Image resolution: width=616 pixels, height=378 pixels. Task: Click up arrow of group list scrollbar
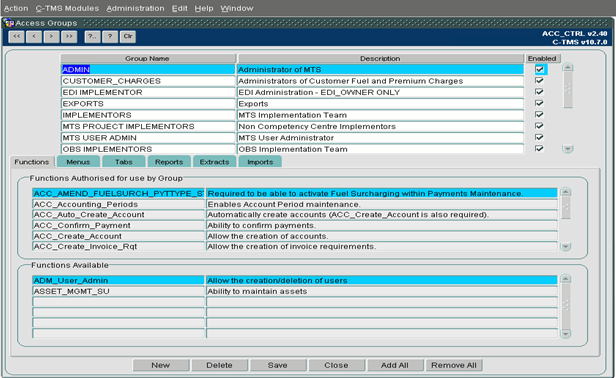pyautogui.click(x=567, y=67)
